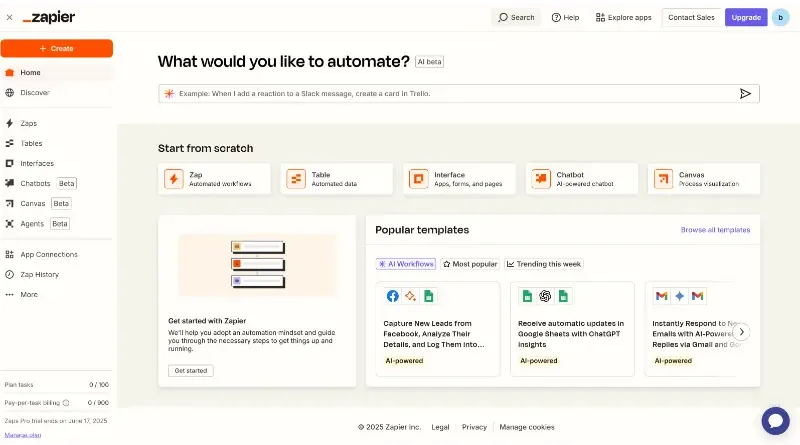
Task: Open Browse all templates link
Action: tap(715, 230)
